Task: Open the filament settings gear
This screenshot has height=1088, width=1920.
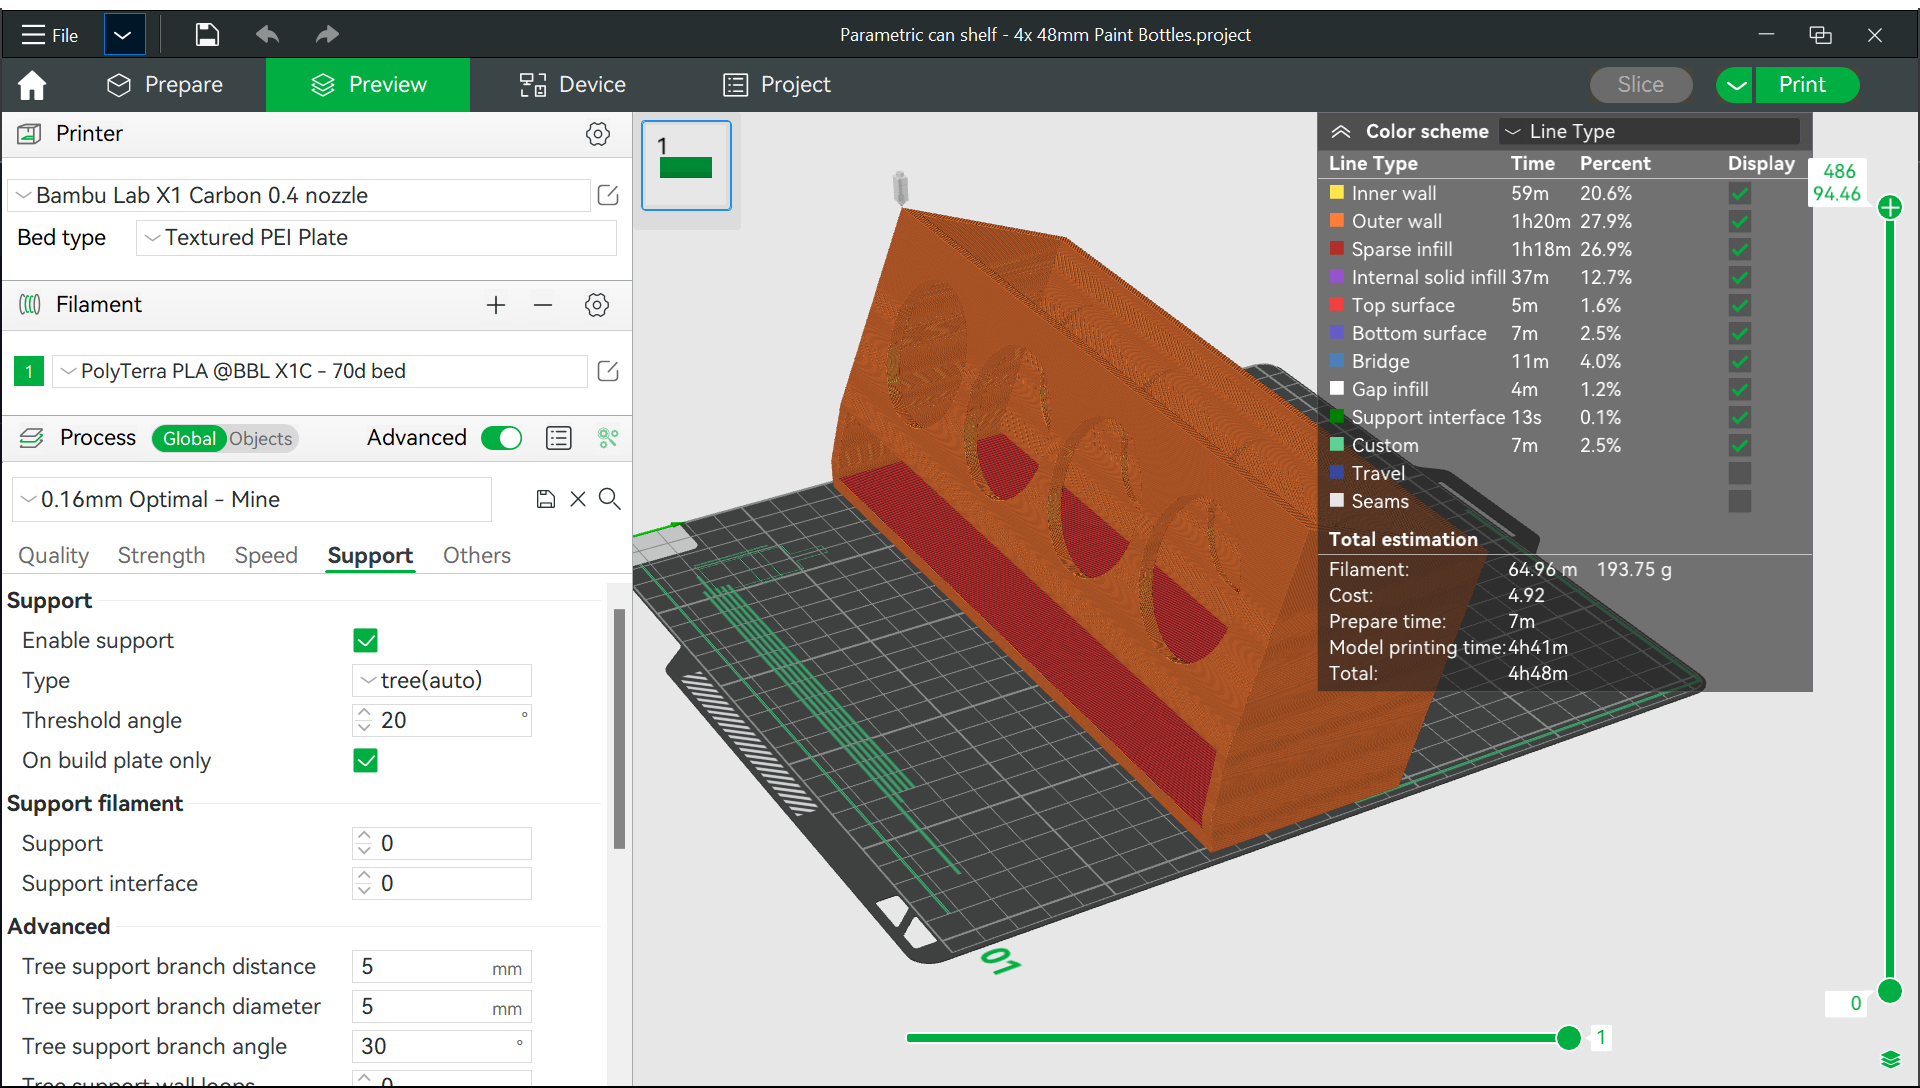Action: click(x=597, y=305)
